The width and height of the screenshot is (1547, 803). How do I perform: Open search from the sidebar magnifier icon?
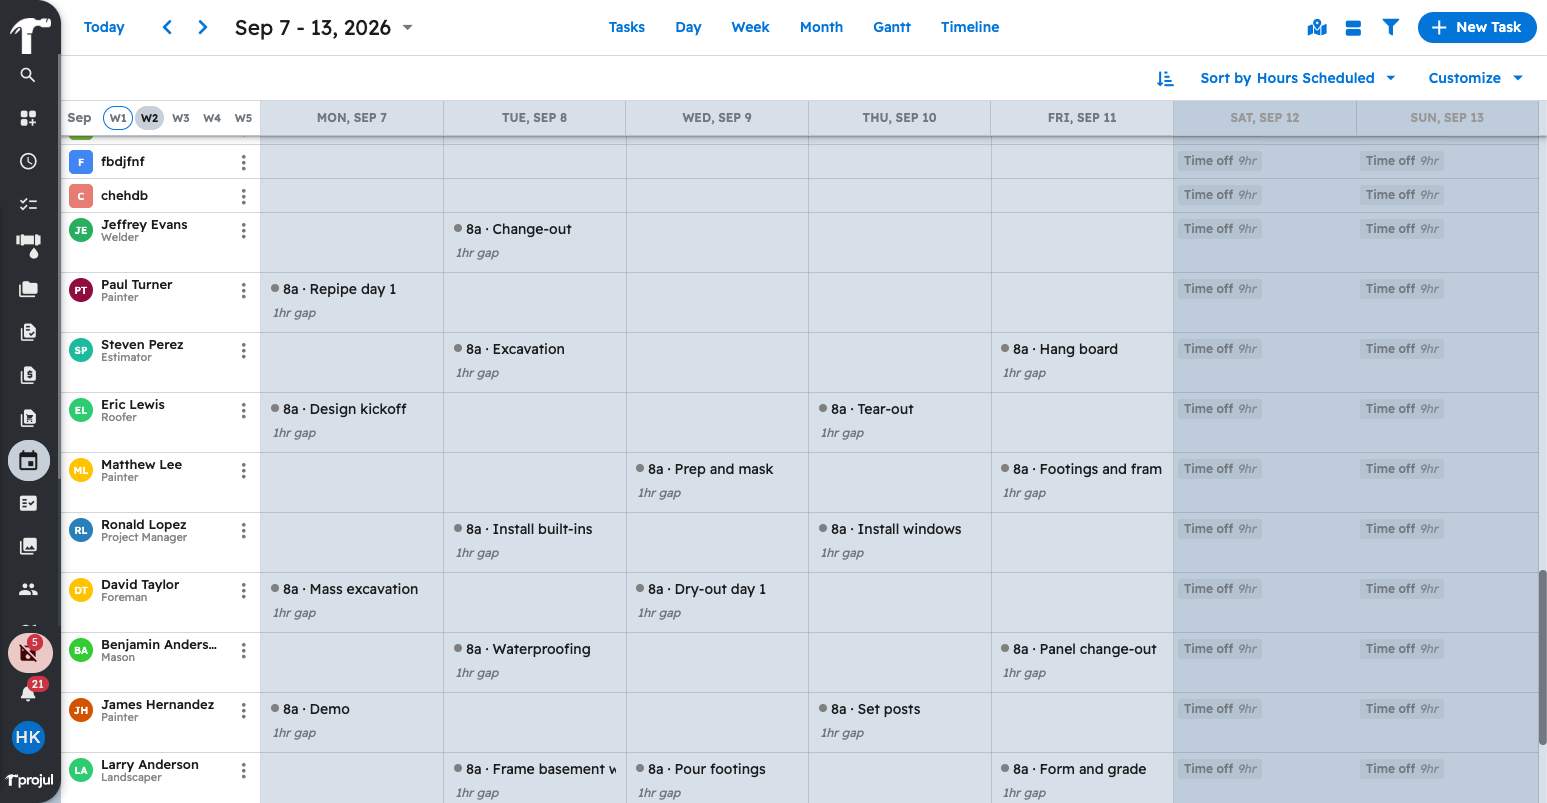pyautogui.click(x=28, y=75)
